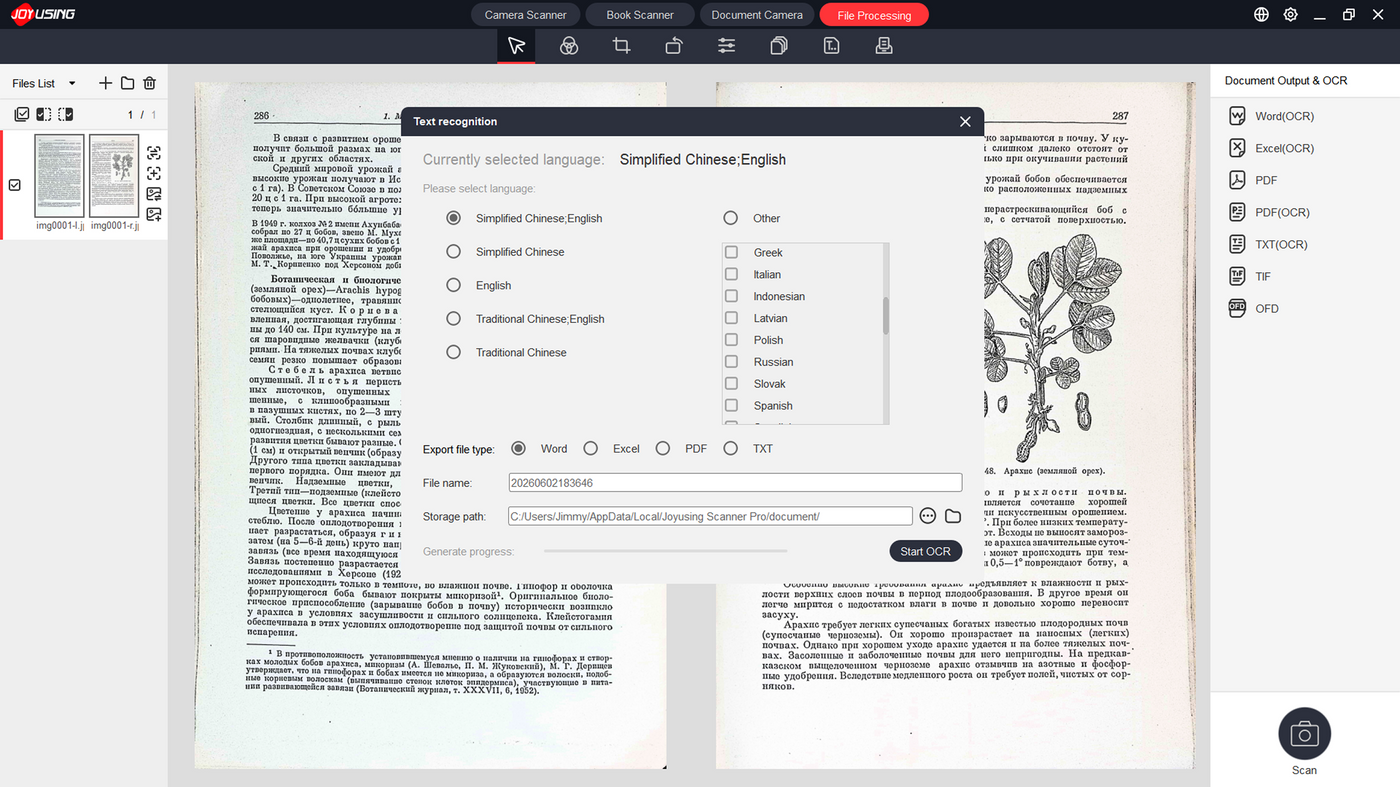This screenshot has height=787, width=1400.
Task: Click the camera Scan button
Action: point(1304,734)
